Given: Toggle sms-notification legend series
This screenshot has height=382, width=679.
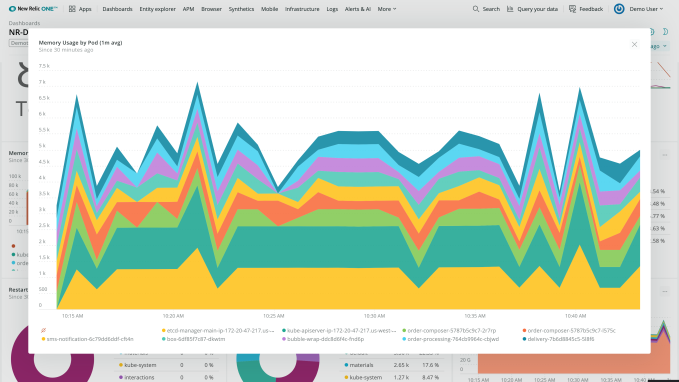Looking at the screenshot, I should coord(87,339).
